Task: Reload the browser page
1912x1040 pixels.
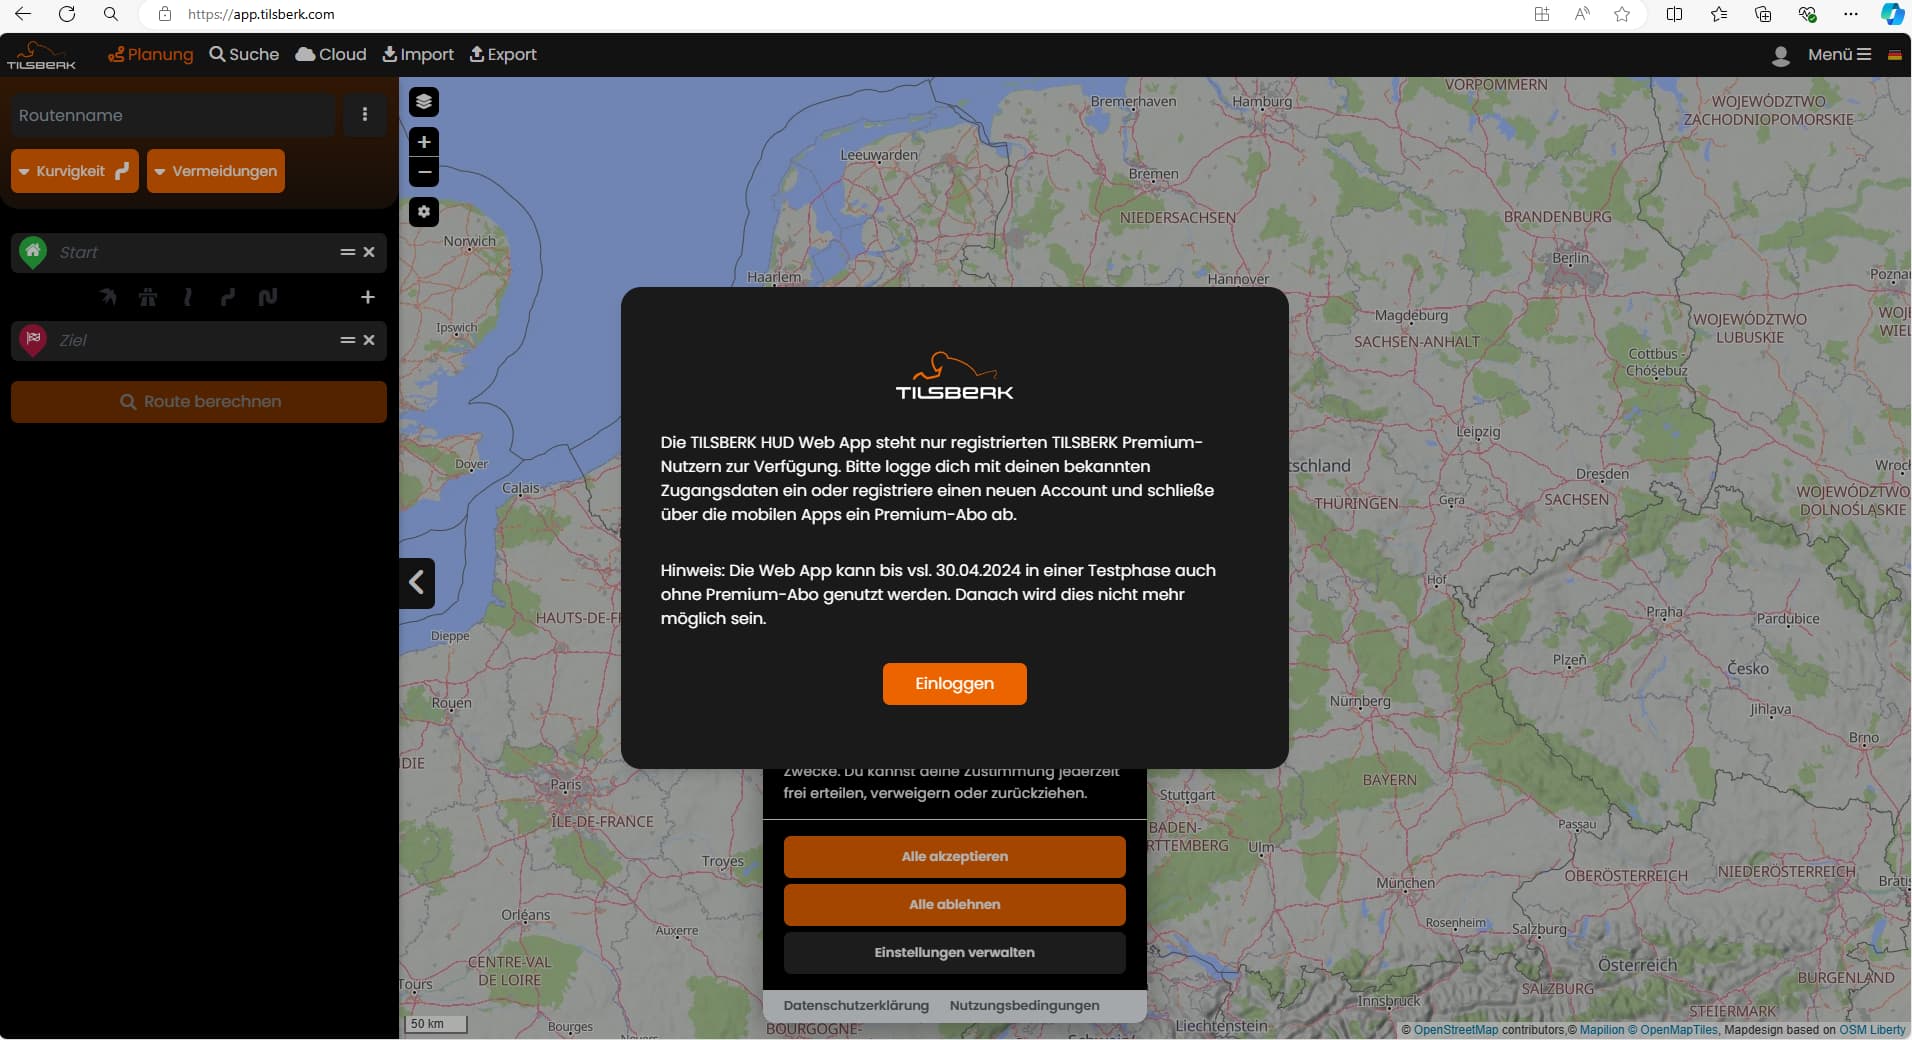Action: tap(67, 14)
